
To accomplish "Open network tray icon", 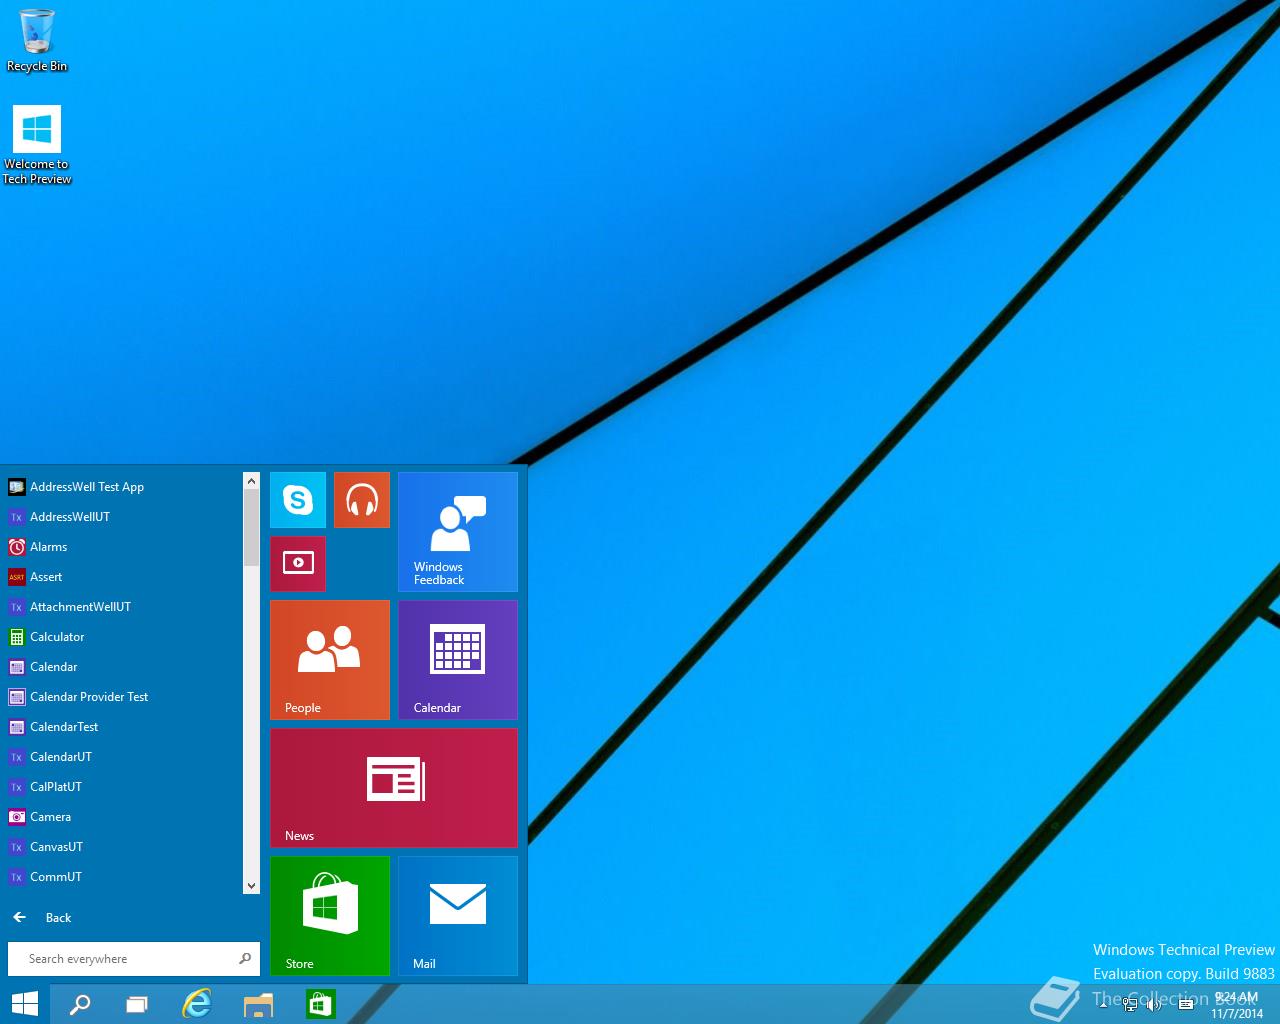I will (1130, 1004).
